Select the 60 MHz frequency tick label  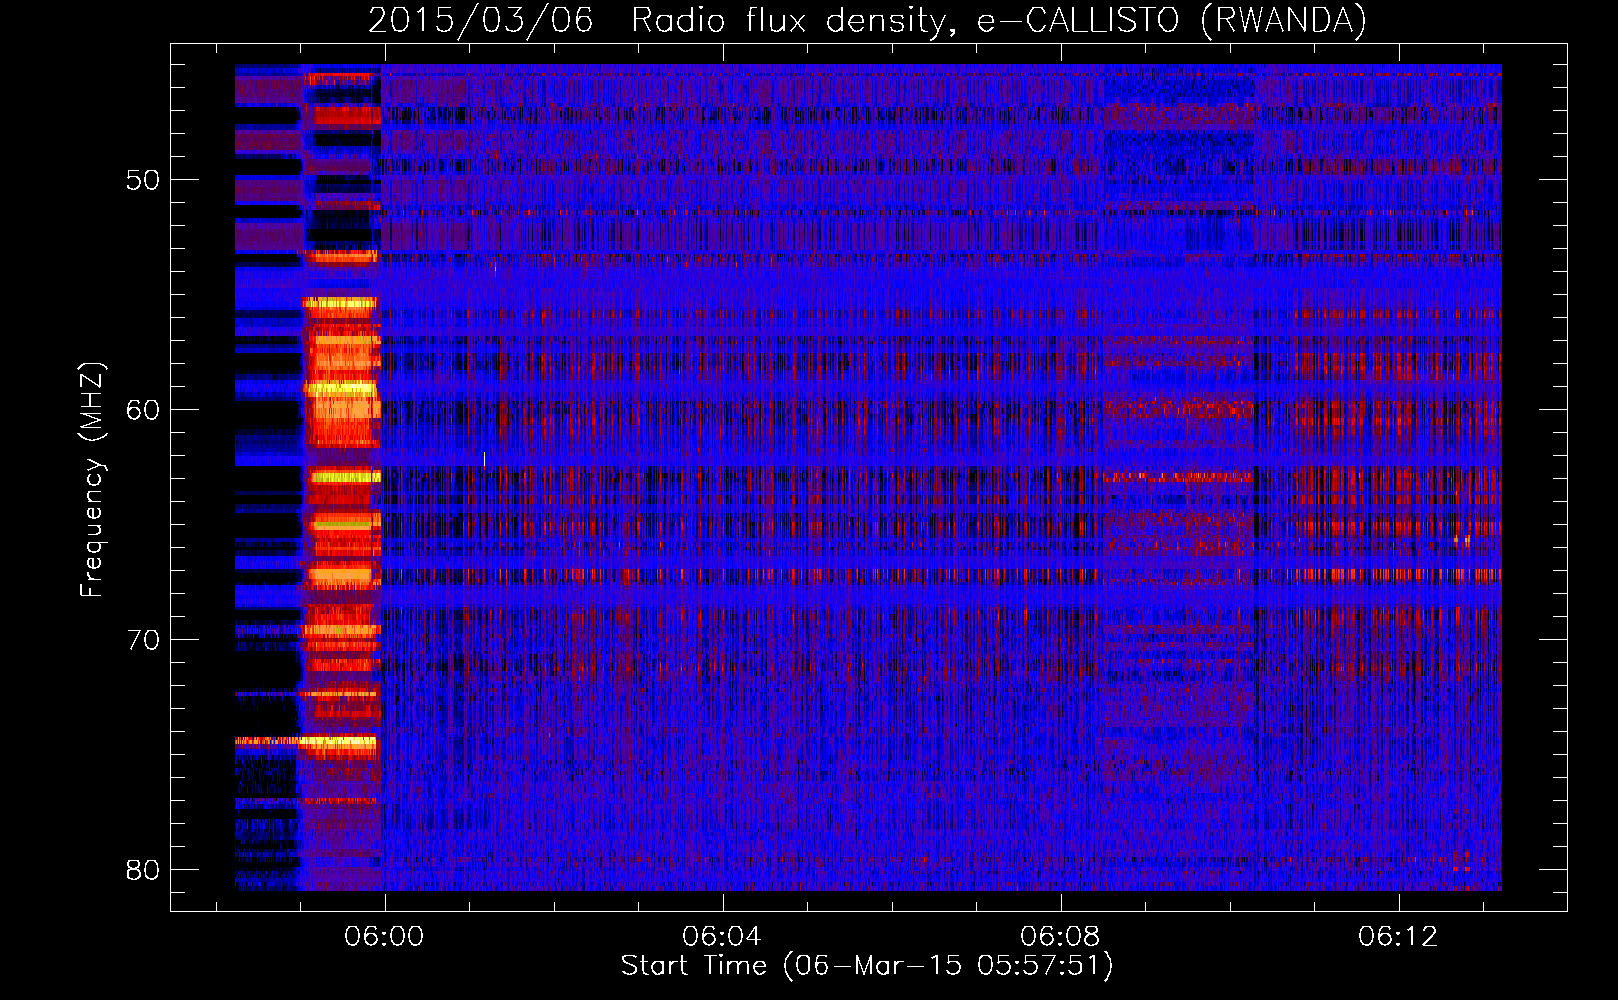[143, 410]
